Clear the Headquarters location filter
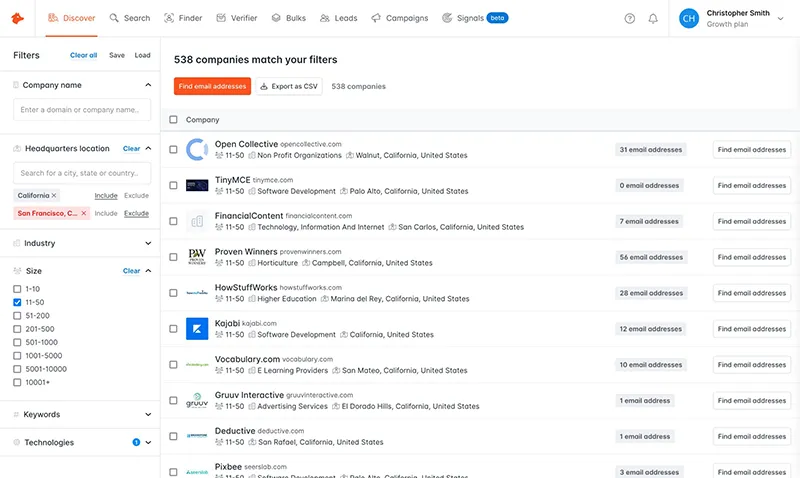Image resolution: width=800 pixels, height=478 pixels. pos(131,148)
